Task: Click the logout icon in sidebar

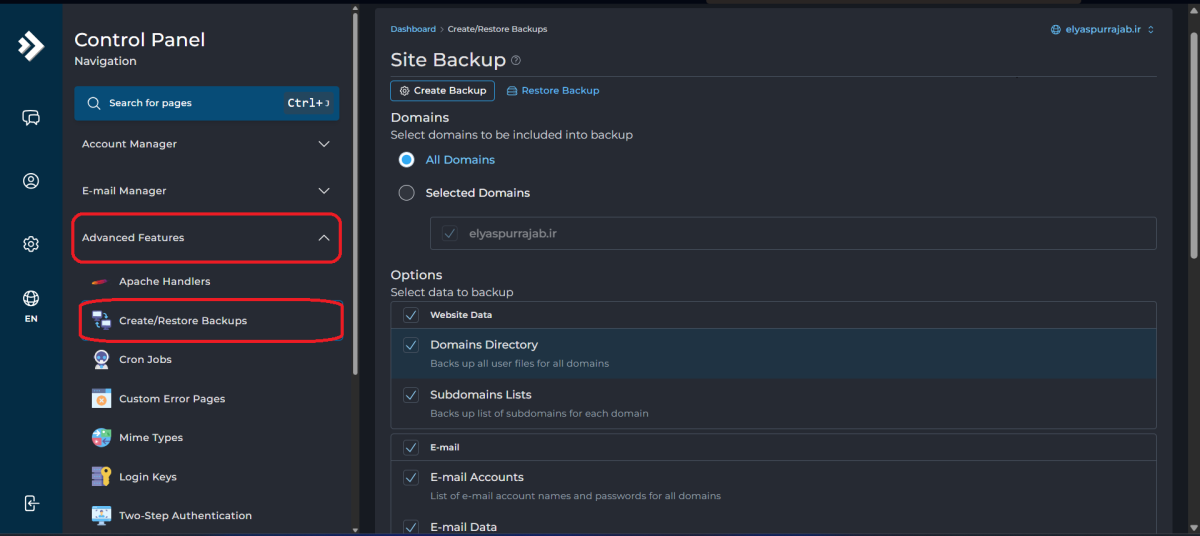Action: pos(31,503)
